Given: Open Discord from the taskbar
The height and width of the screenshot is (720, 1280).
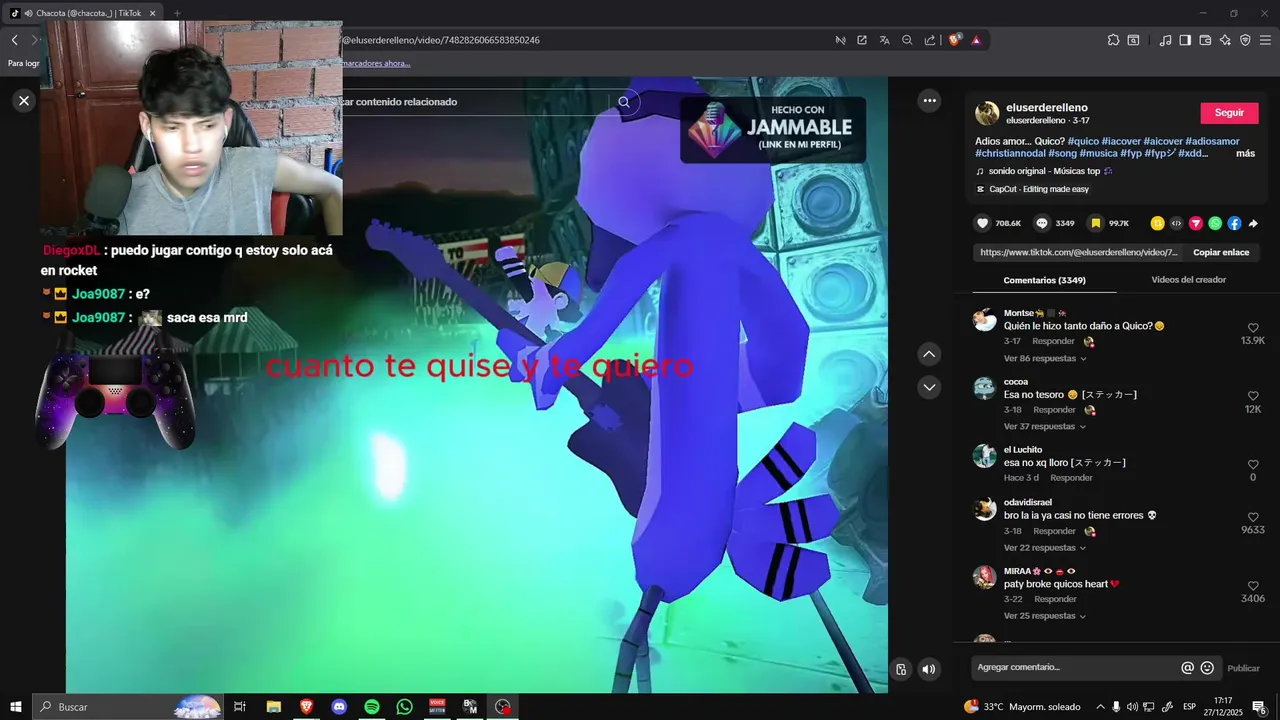Looking at the screenshot, I should tap(339, 707).
